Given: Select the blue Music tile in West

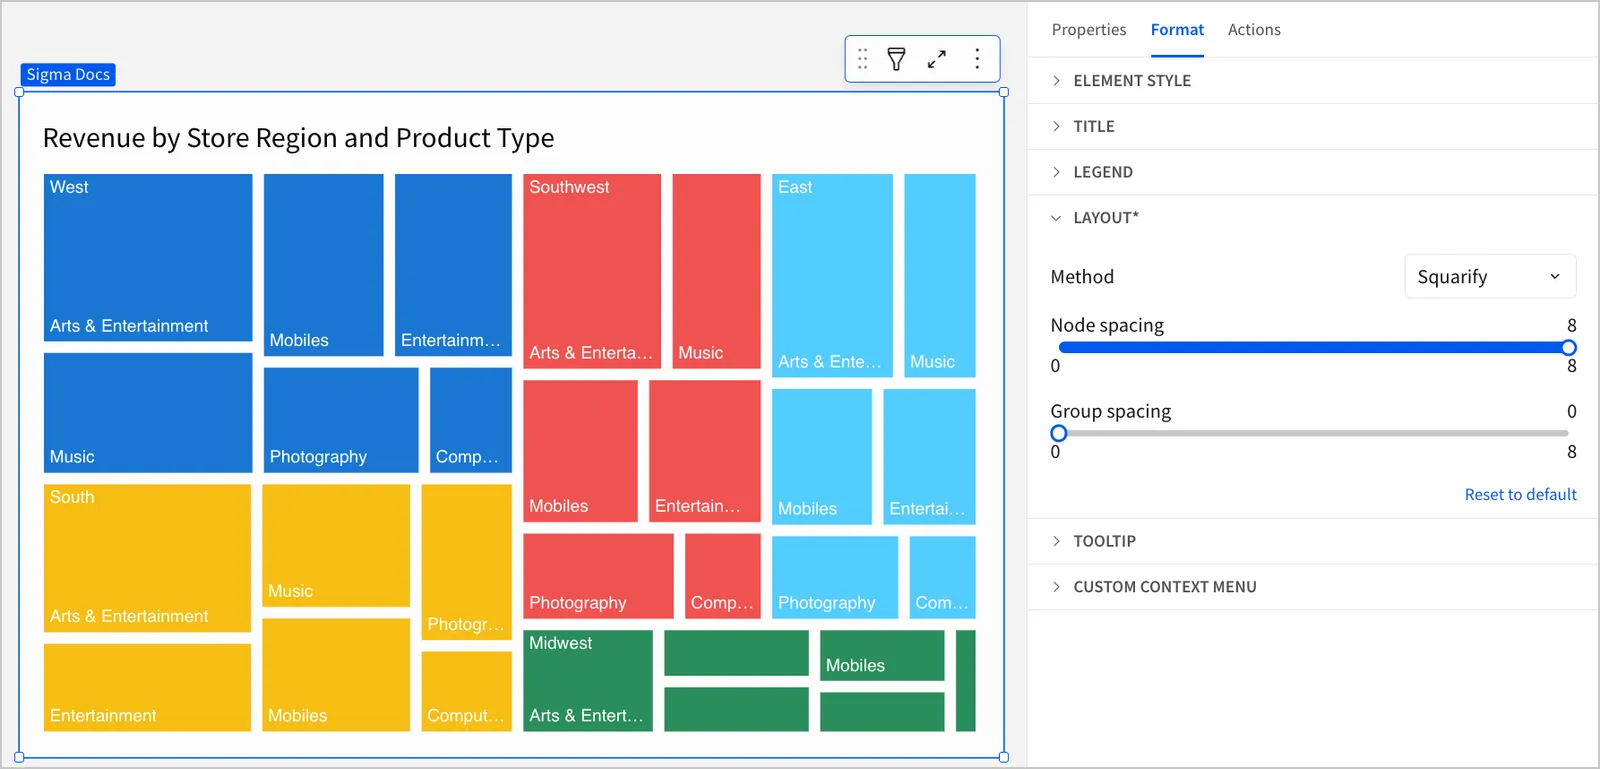Looking at the screenshot, I should tap(148, 412).
